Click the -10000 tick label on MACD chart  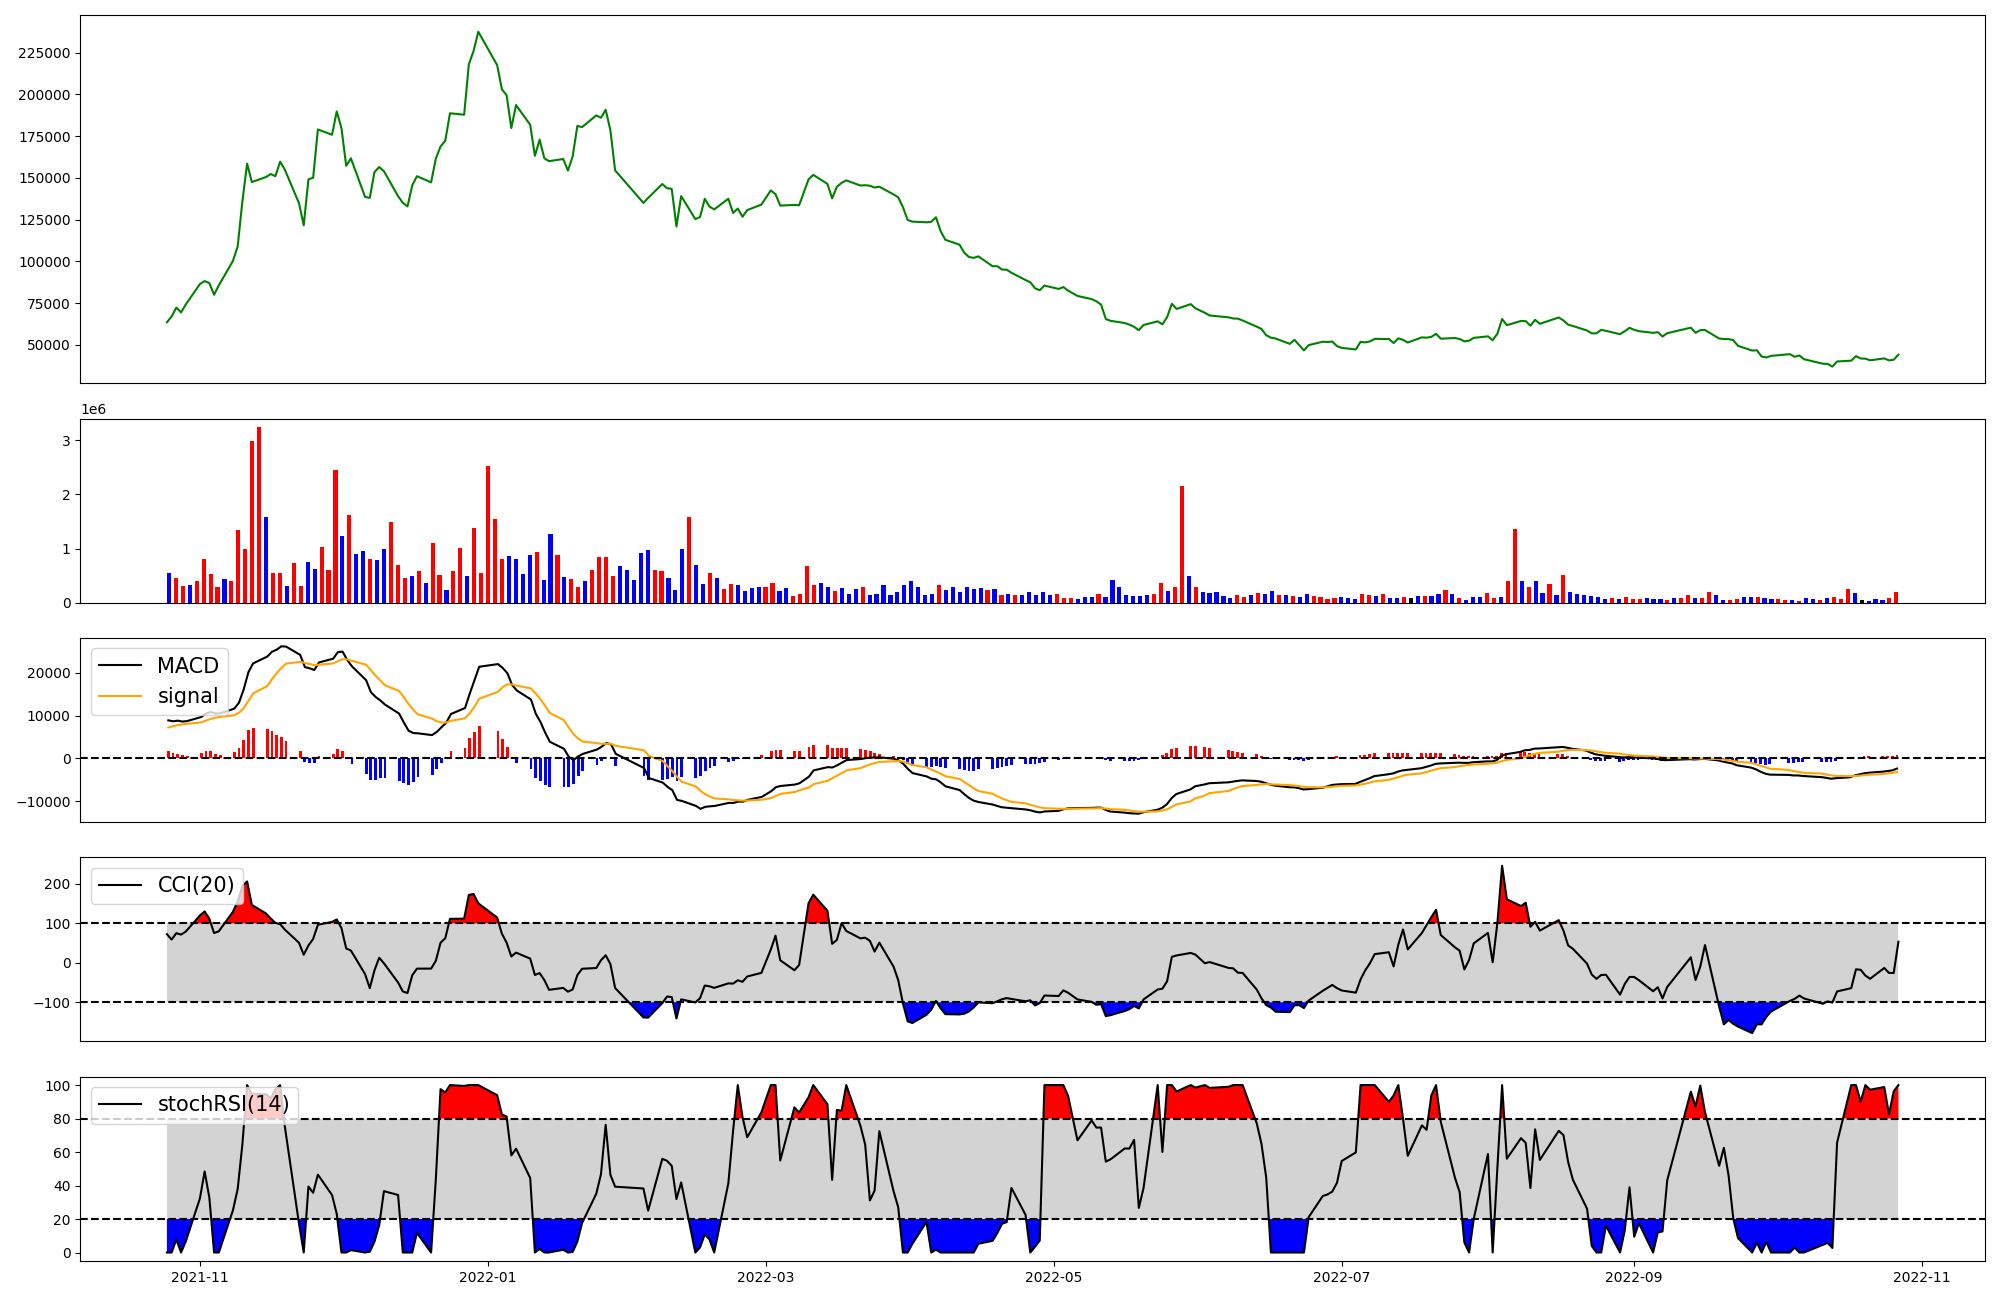(41, 802)
